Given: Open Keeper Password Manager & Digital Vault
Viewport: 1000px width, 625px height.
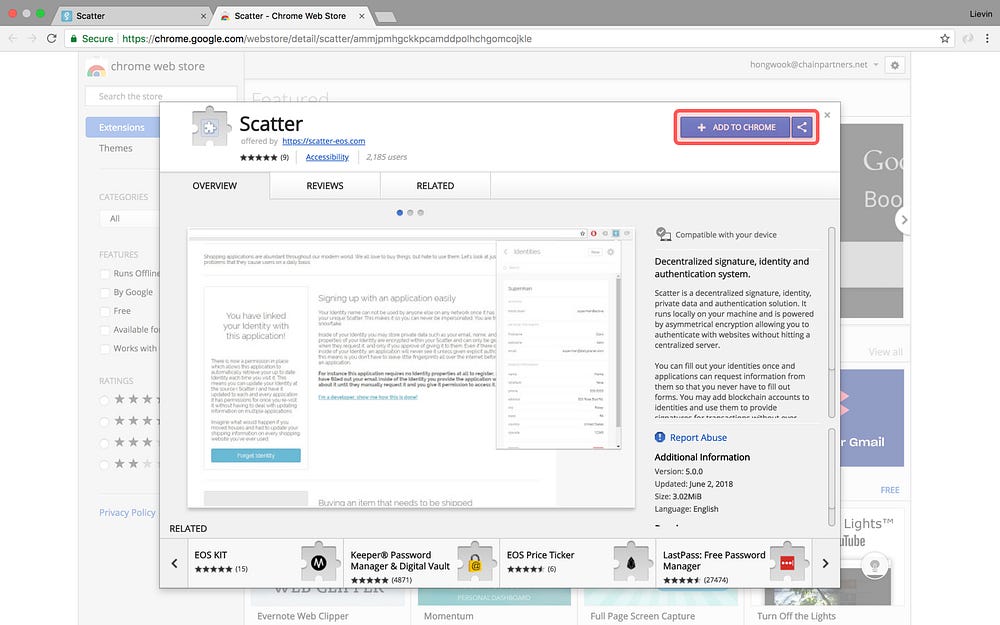Looking at the screenshot, I should pos(400,561).
